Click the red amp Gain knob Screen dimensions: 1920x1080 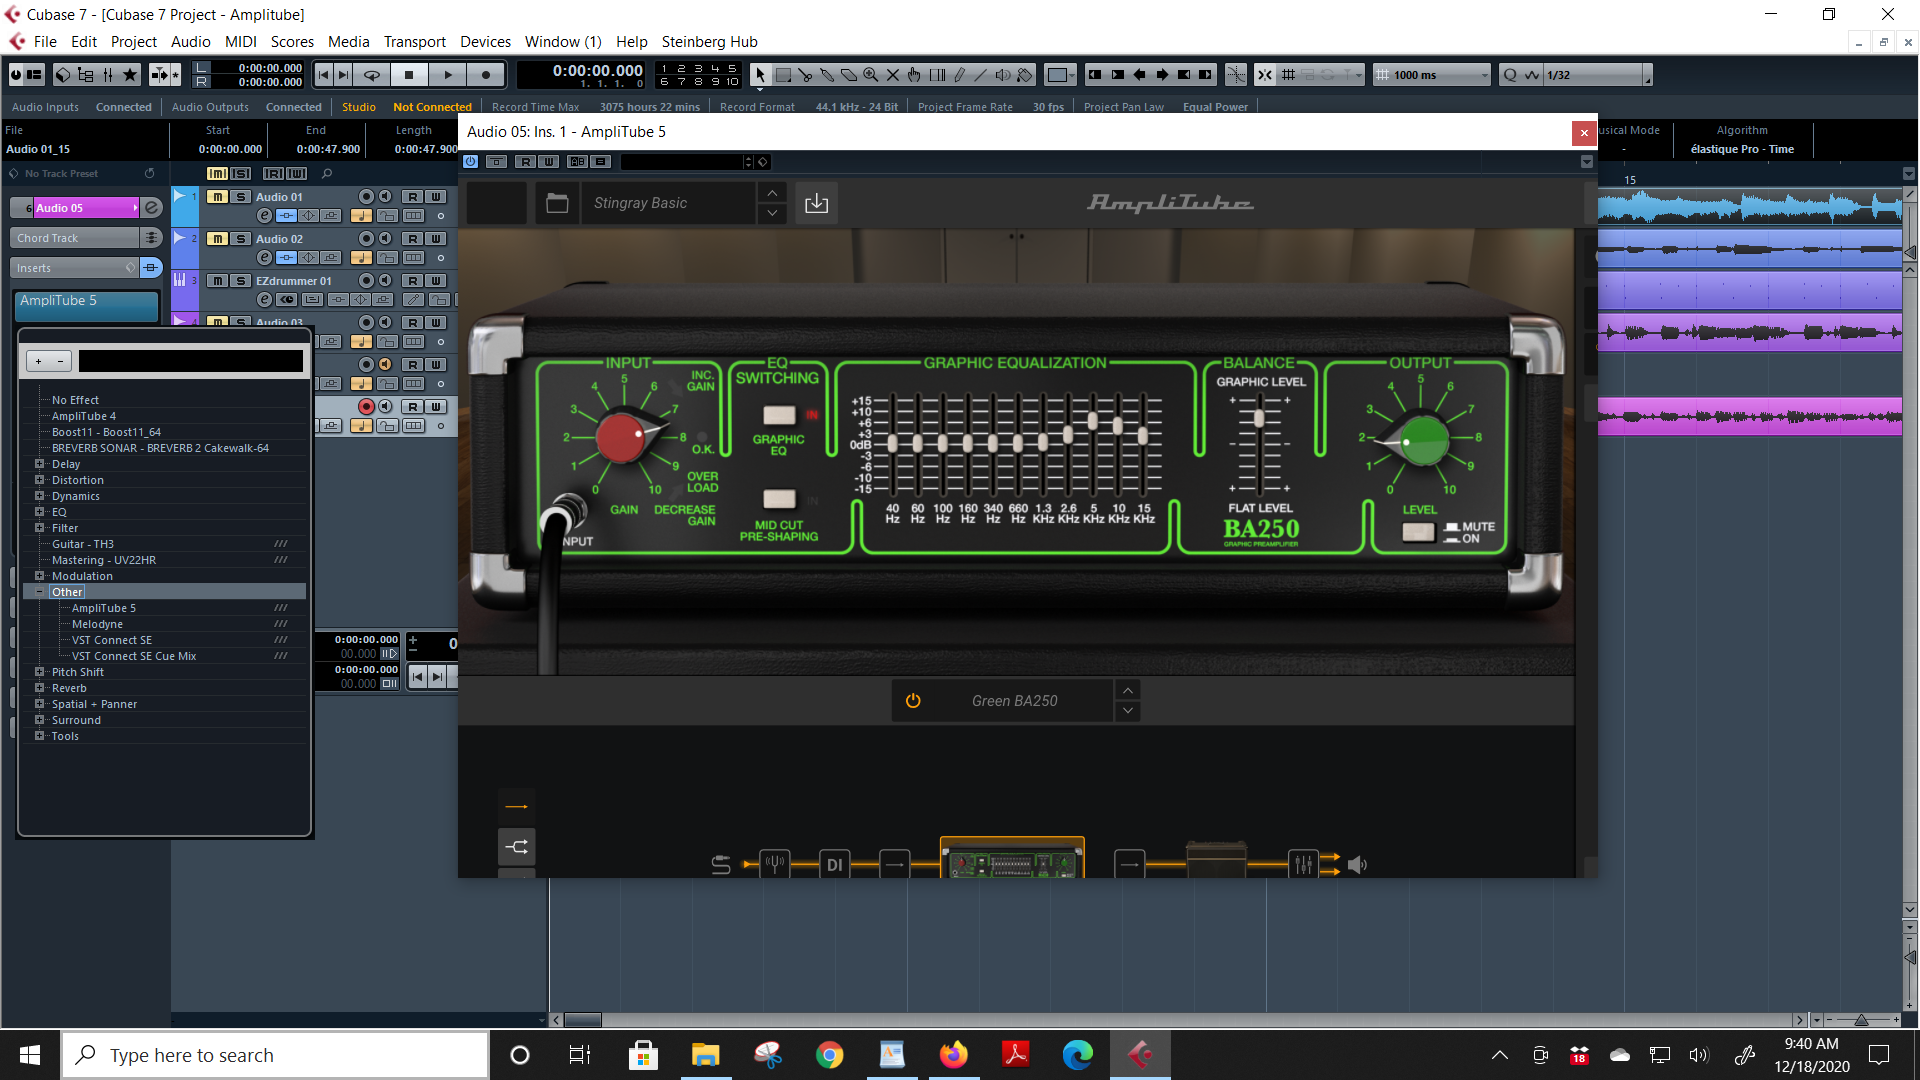tap(622, 438)
